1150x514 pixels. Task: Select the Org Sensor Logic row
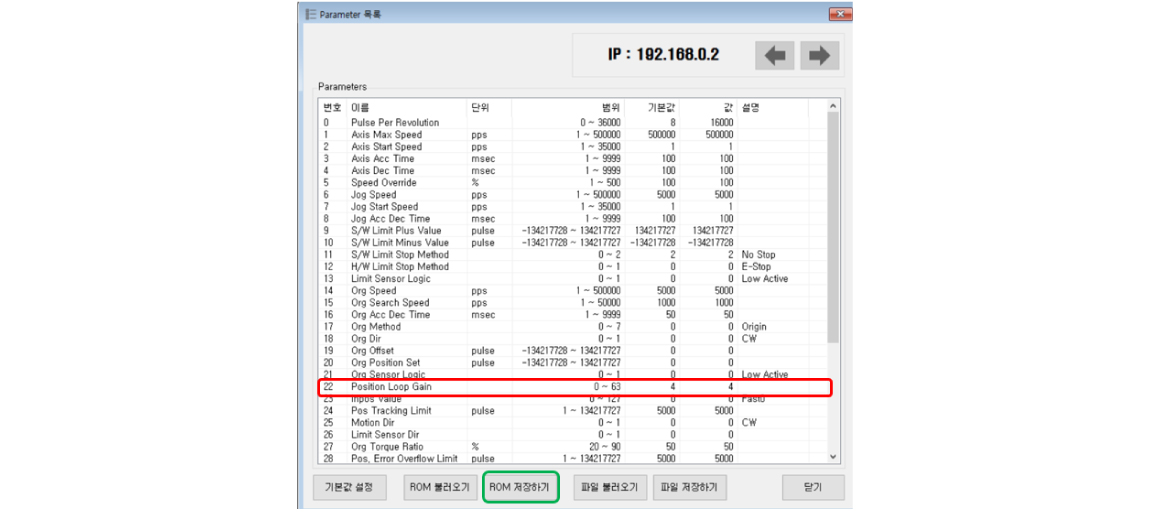(572, 375)
